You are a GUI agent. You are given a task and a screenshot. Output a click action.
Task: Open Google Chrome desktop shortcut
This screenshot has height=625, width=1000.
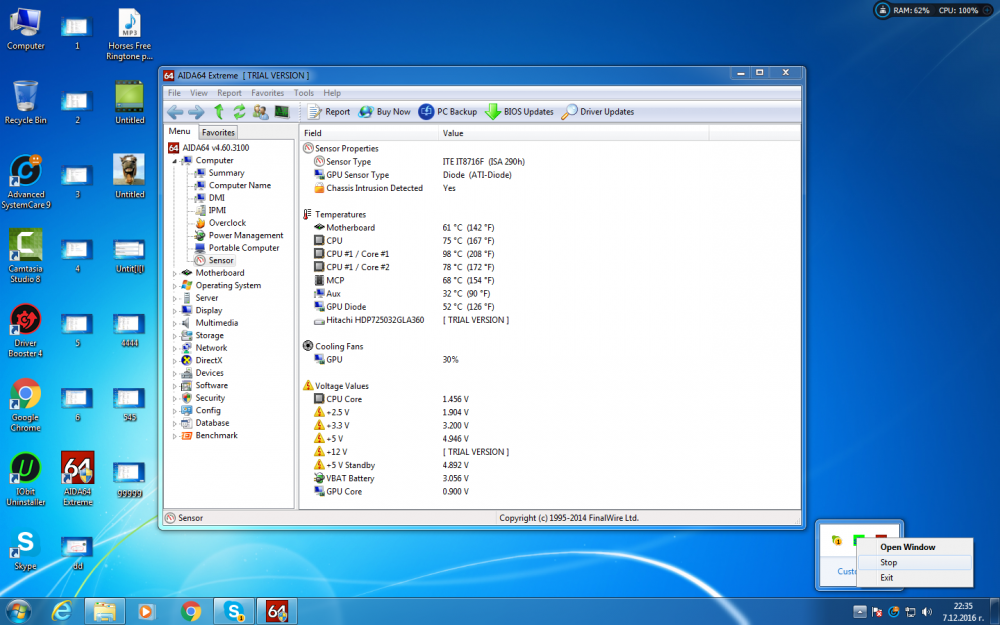click(x=26, y=406)
